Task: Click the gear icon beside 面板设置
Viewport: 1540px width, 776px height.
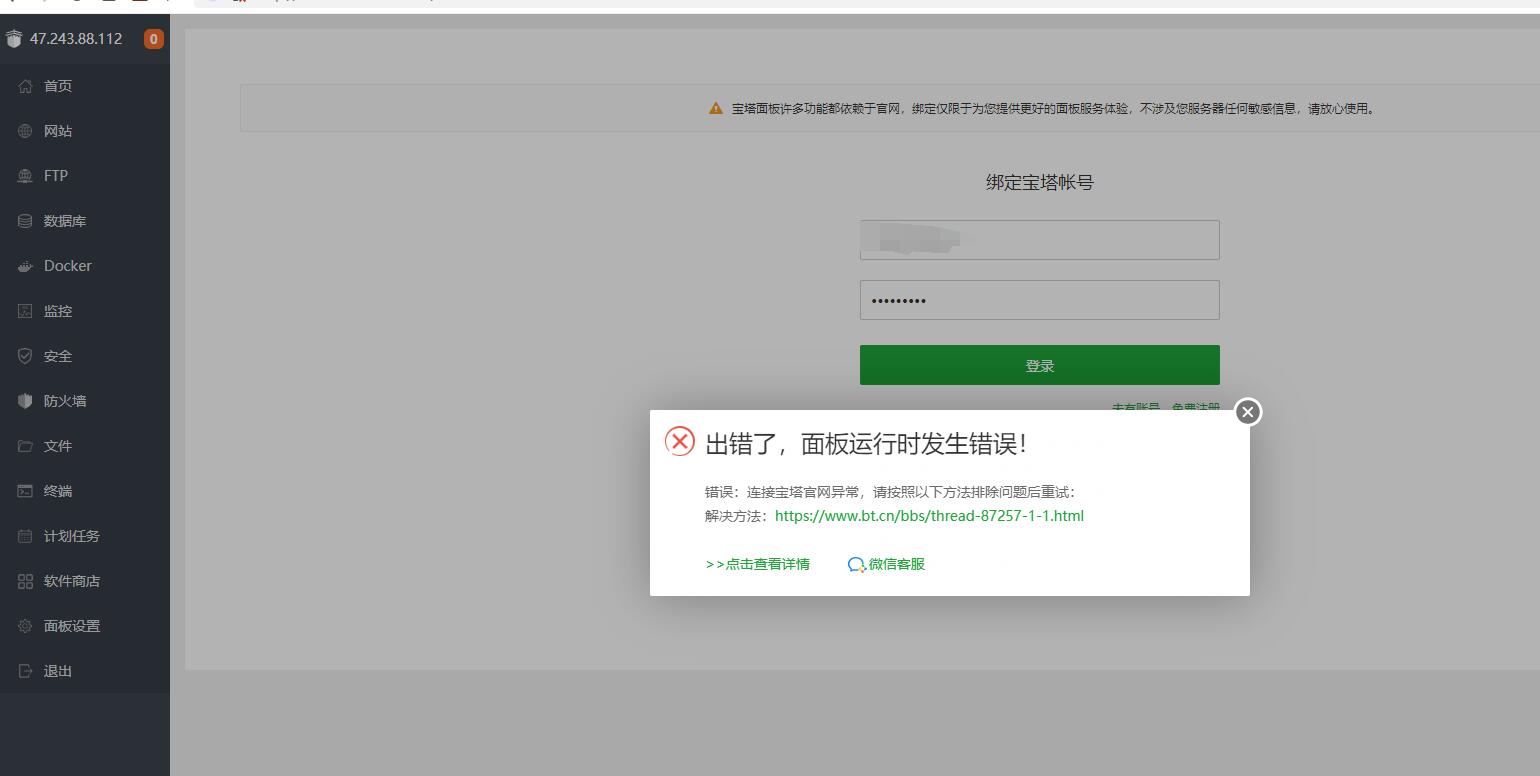Action: [25, 626]
